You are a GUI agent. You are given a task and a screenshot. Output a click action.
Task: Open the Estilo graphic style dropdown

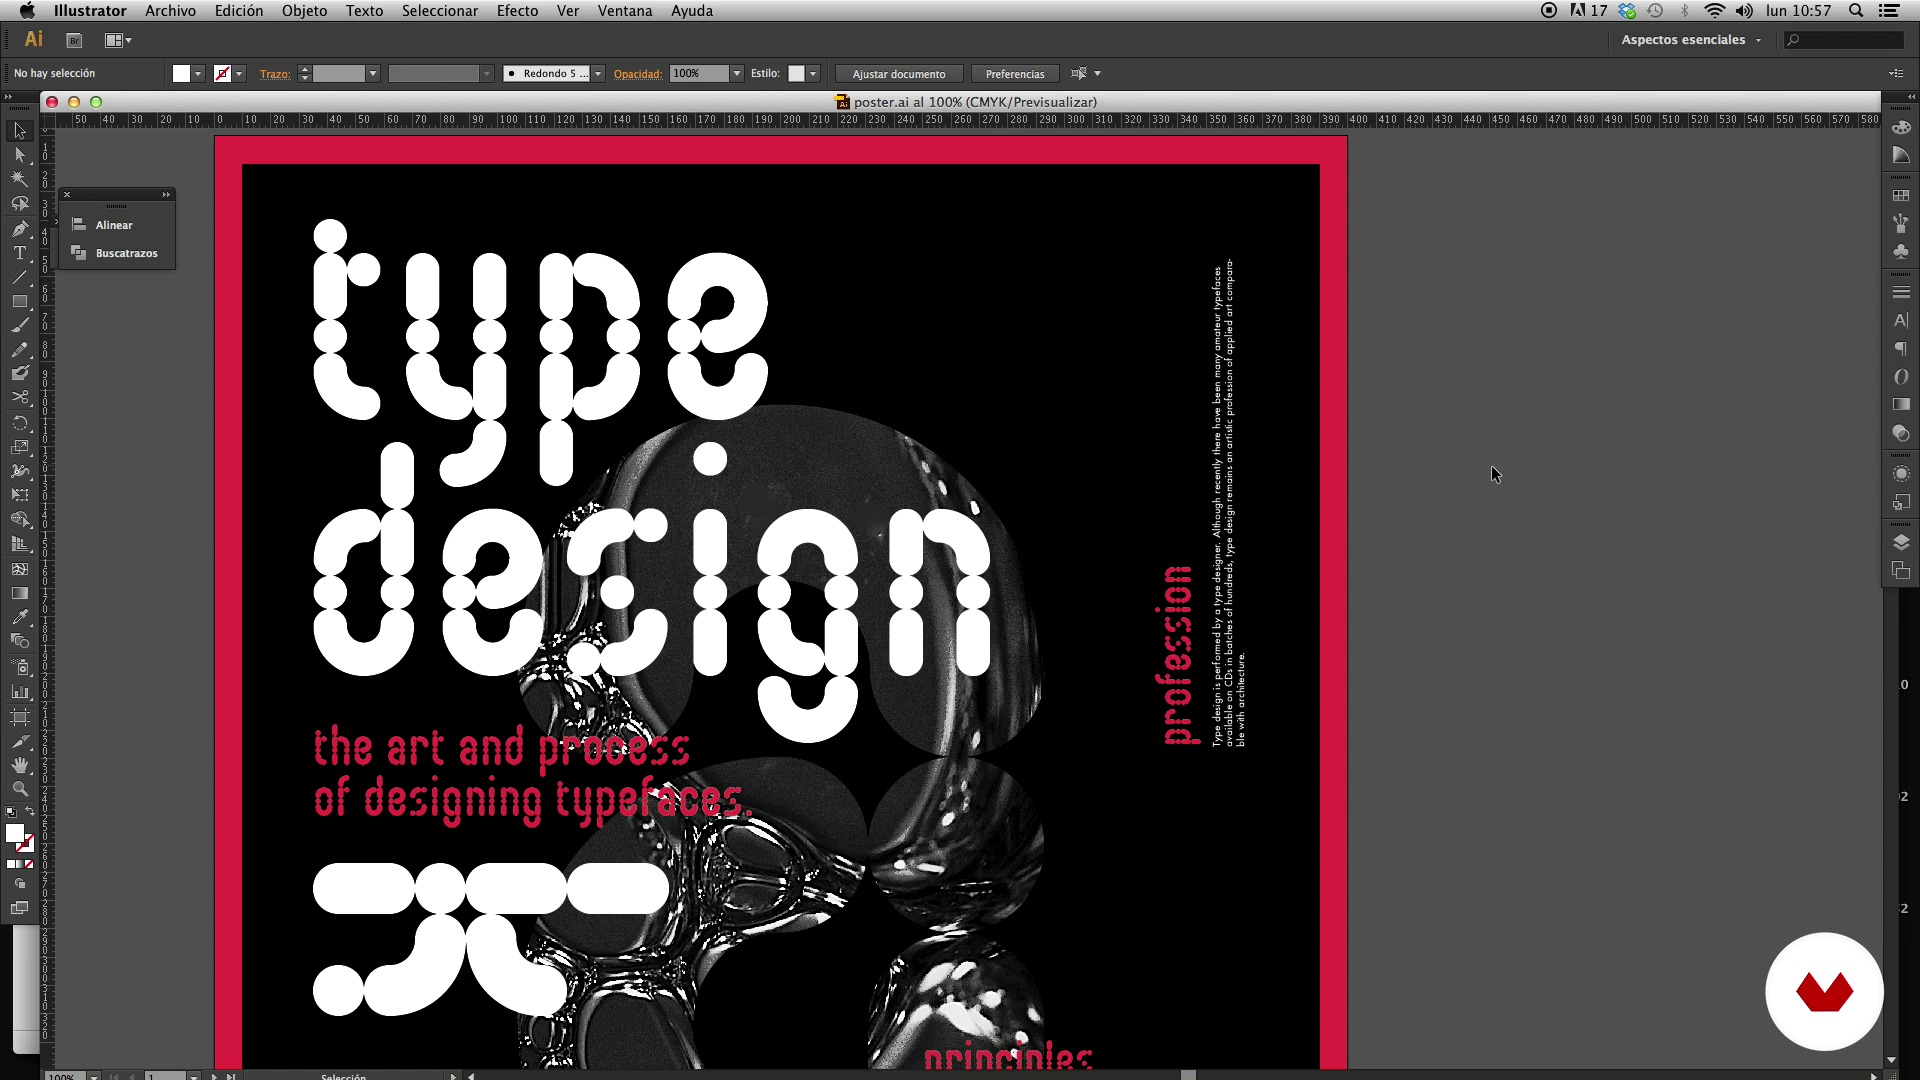pyautogui.click(x=813, y=74)
